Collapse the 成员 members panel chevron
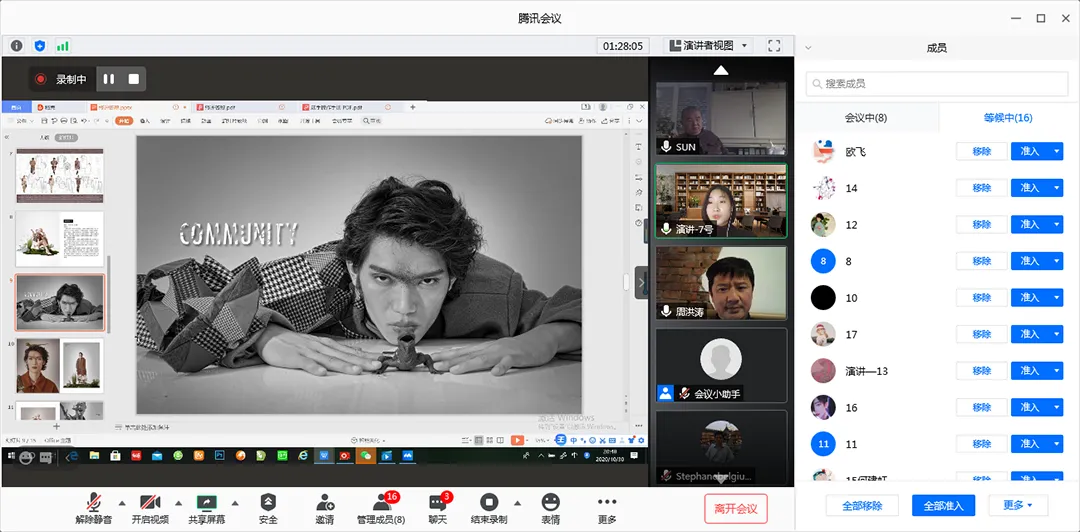The width and height of the screenshot is (1080, 532). (x=809, y=48)
